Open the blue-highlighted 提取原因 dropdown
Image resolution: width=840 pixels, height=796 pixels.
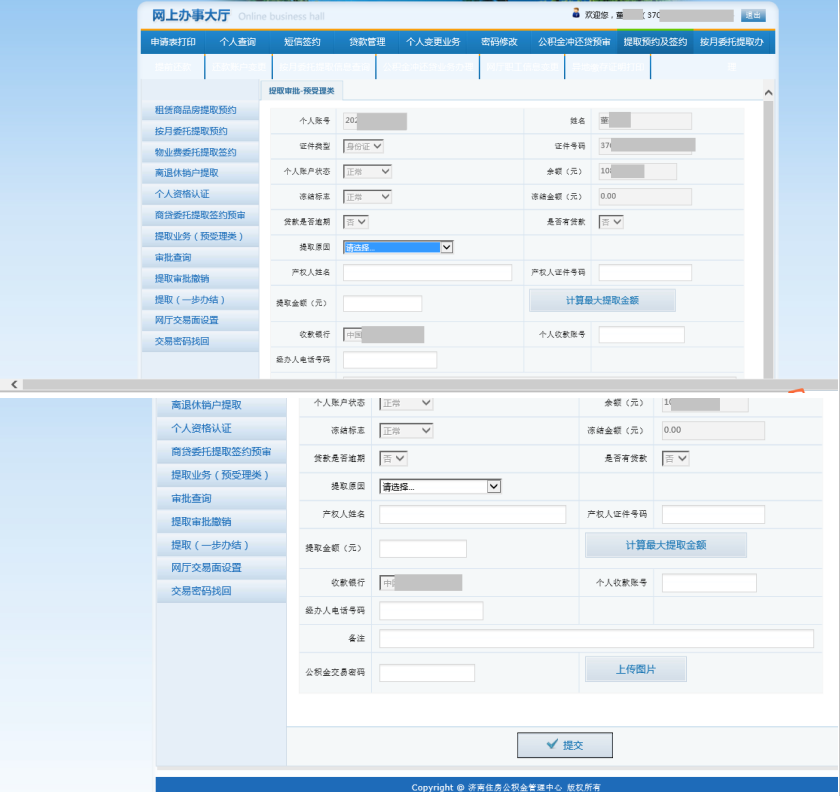[x=398, y=247]
